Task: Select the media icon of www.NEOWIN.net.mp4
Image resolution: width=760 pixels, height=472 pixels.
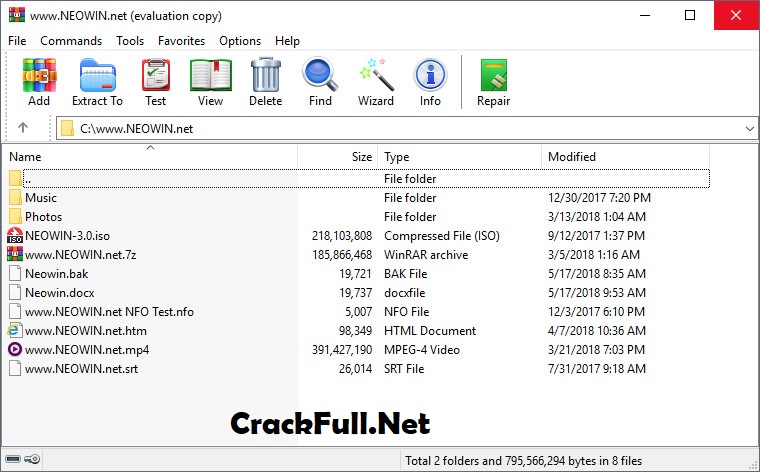Action: point(15,349)
